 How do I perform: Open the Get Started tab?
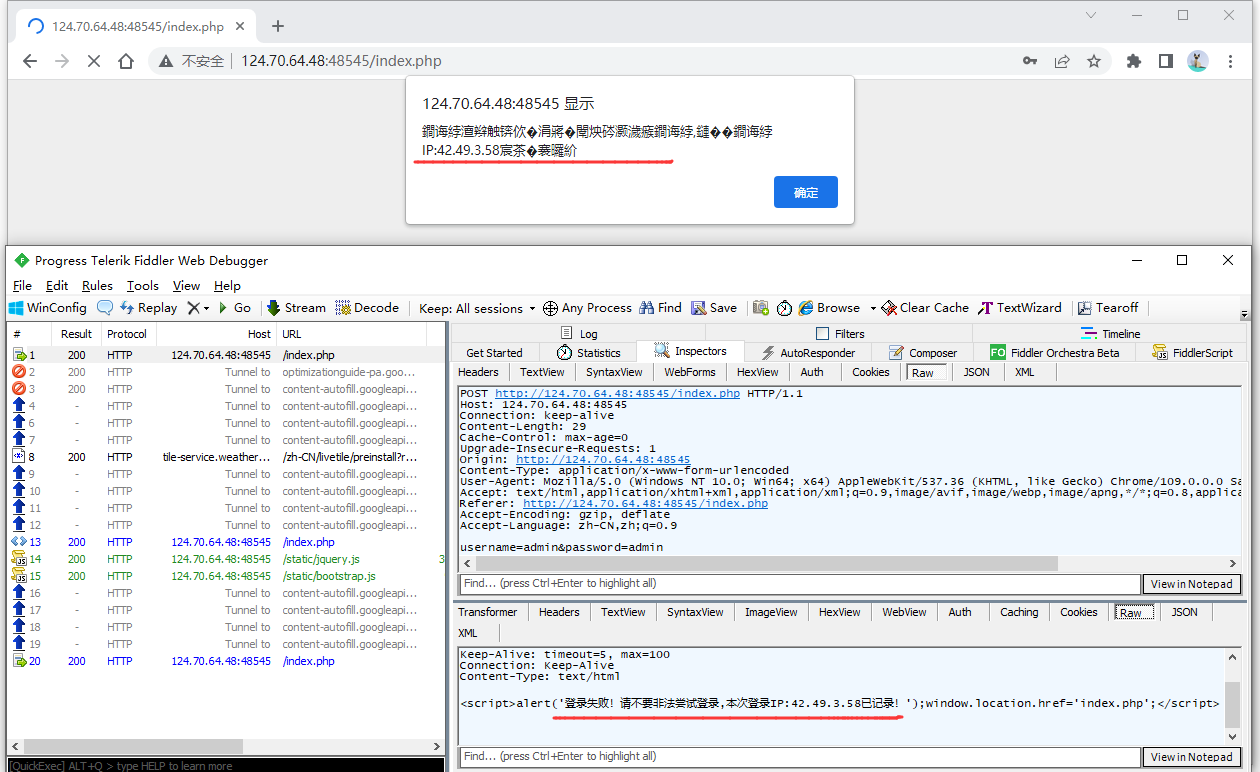click(x=495, y=352)
